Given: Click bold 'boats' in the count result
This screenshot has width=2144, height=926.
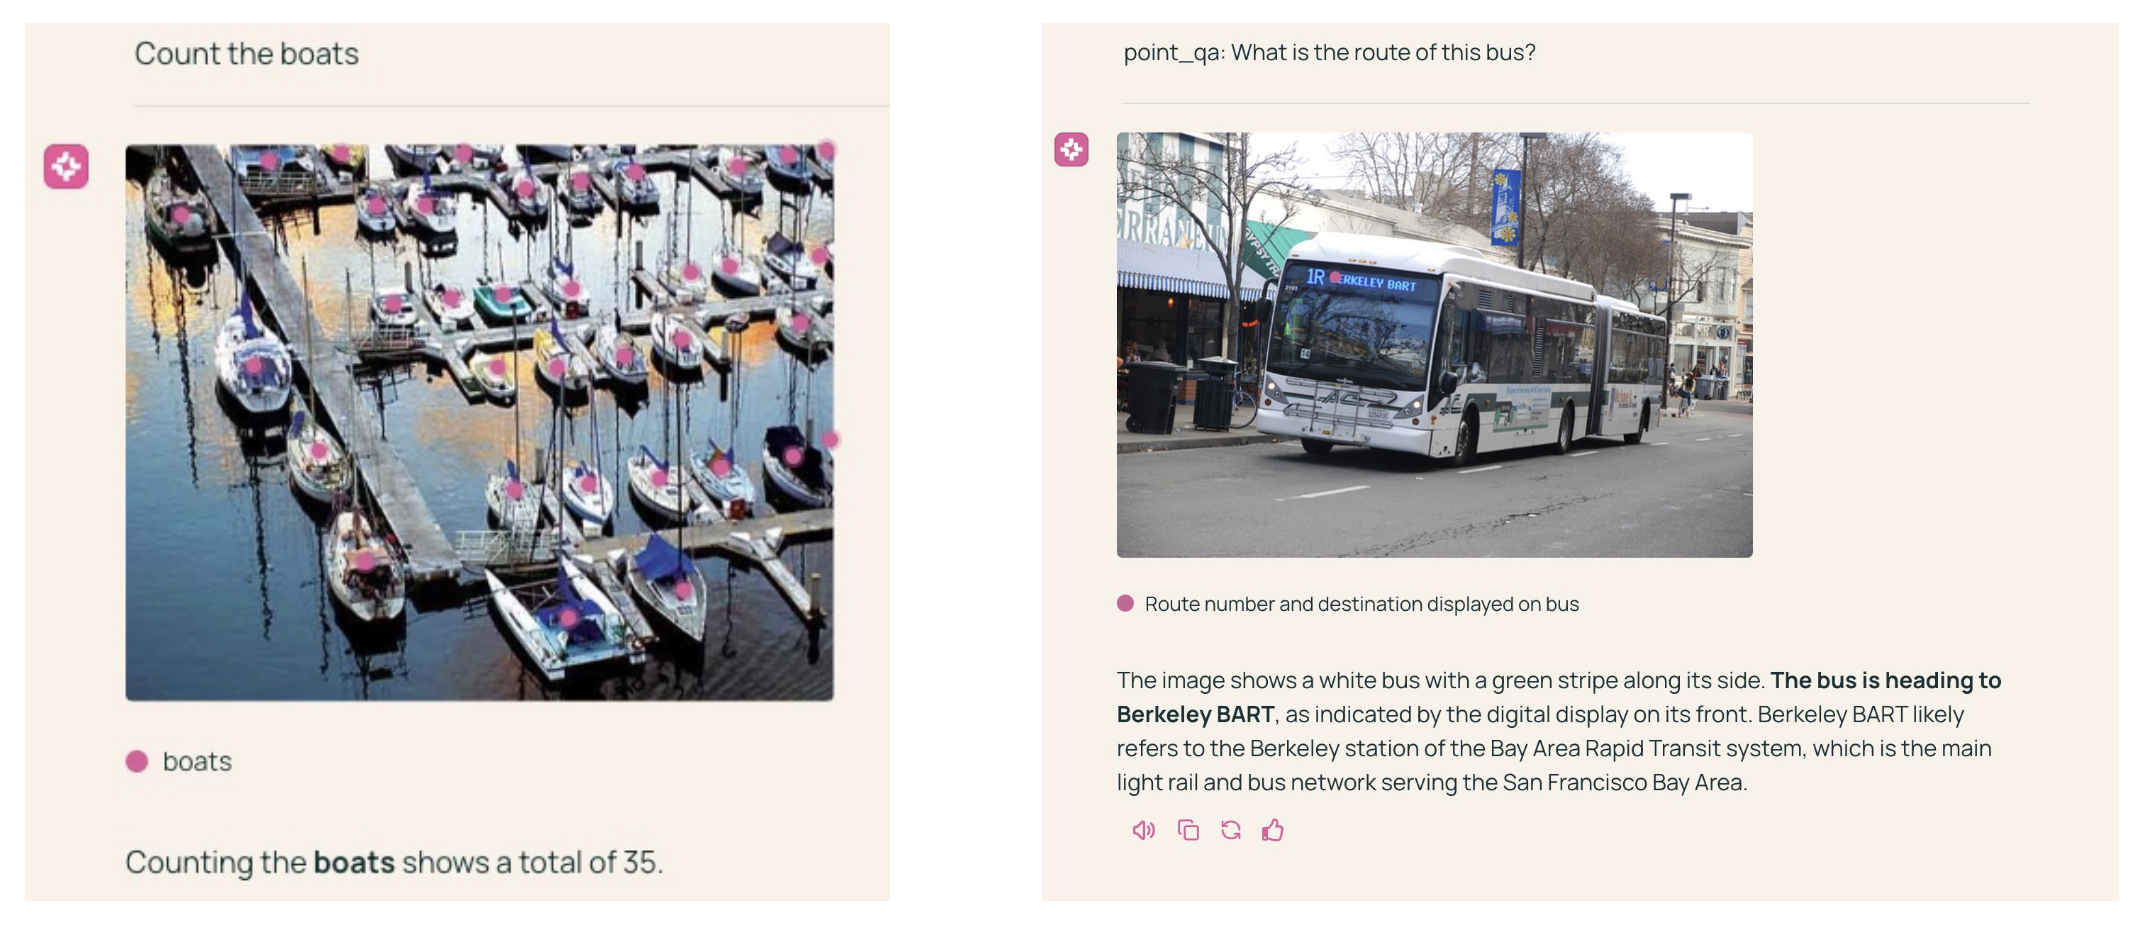Looking at the screenshot, I should (x=354, y=862).
